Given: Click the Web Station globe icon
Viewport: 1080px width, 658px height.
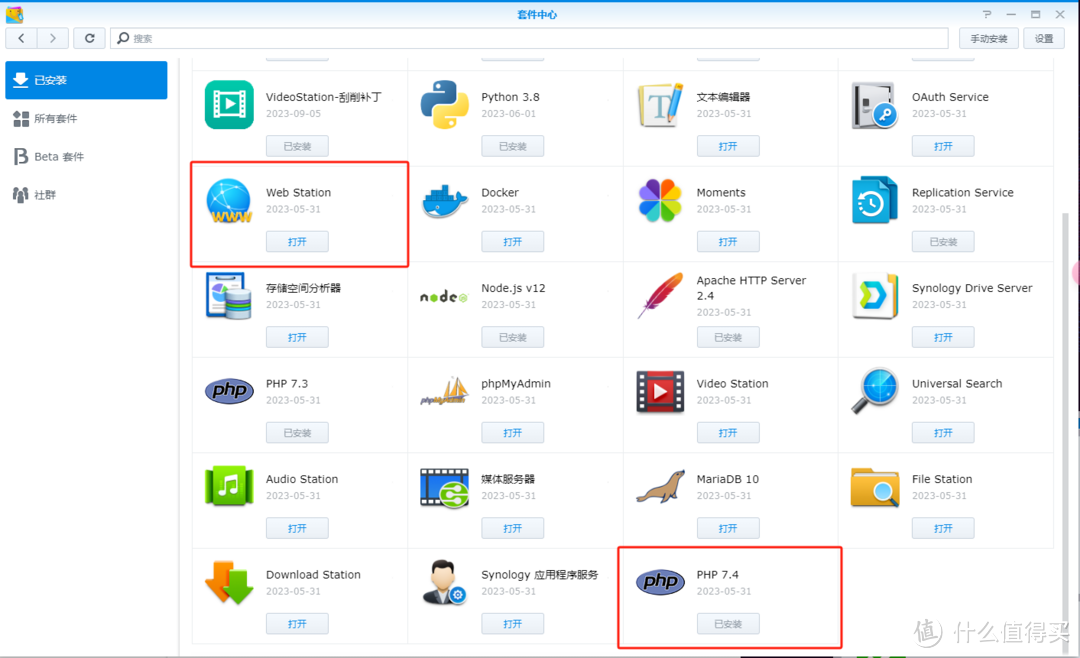Looking at the screenshot, I should [229, 201].
